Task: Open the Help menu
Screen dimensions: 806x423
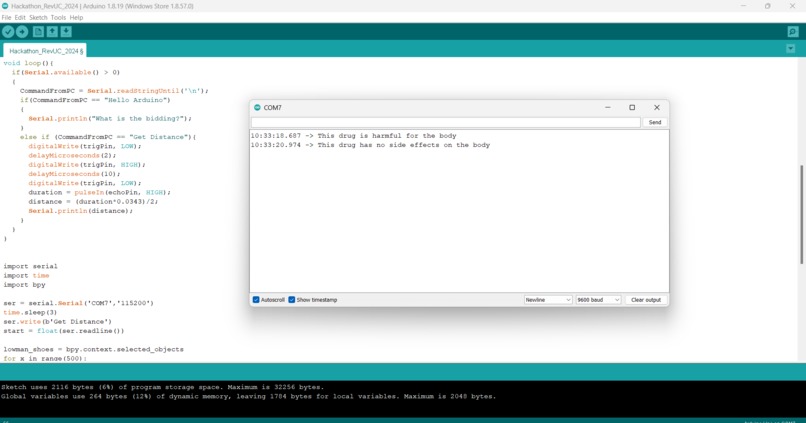Action: [76, 17]
